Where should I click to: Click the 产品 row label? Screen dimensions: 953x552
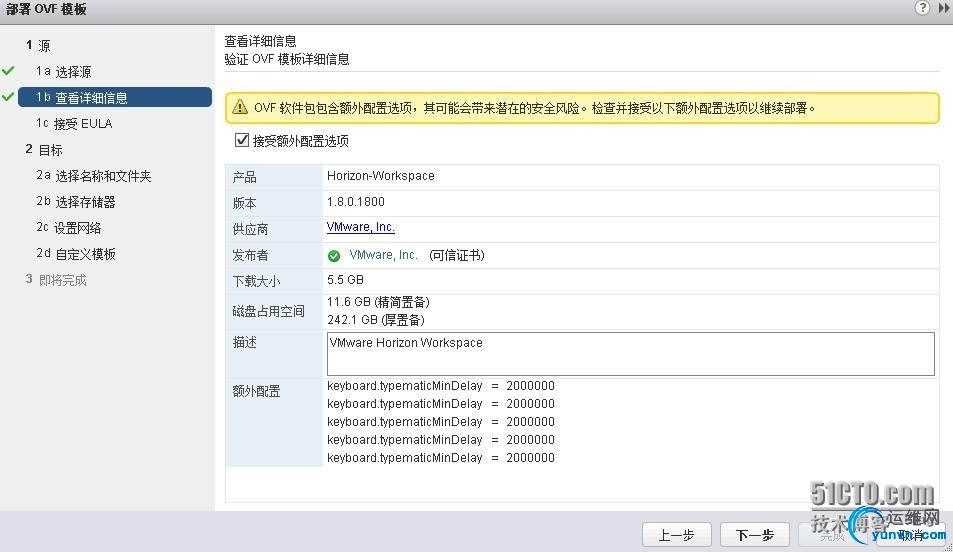pyautogui.click(x=244, y=177)
